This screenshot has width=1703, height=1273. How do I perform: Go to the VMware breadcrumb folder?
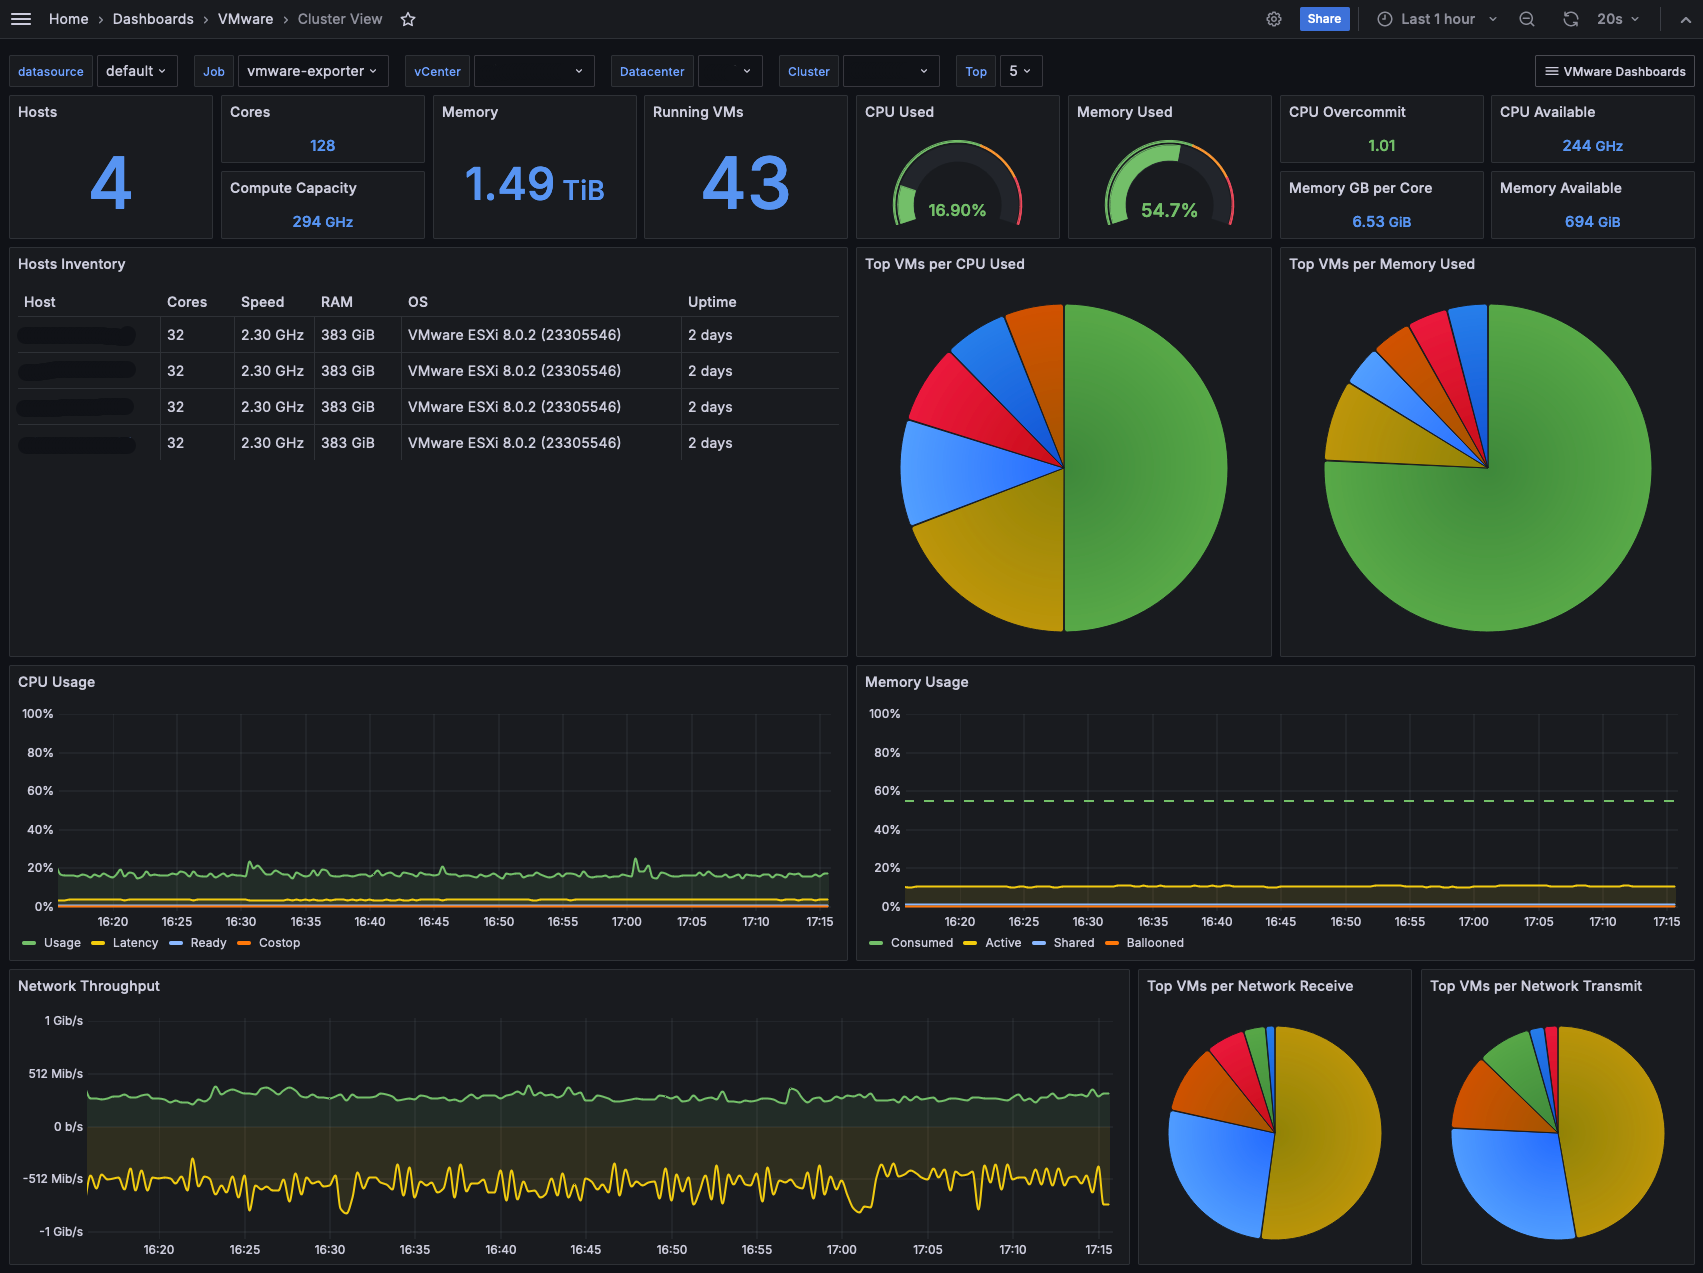(x=246, y=19)
